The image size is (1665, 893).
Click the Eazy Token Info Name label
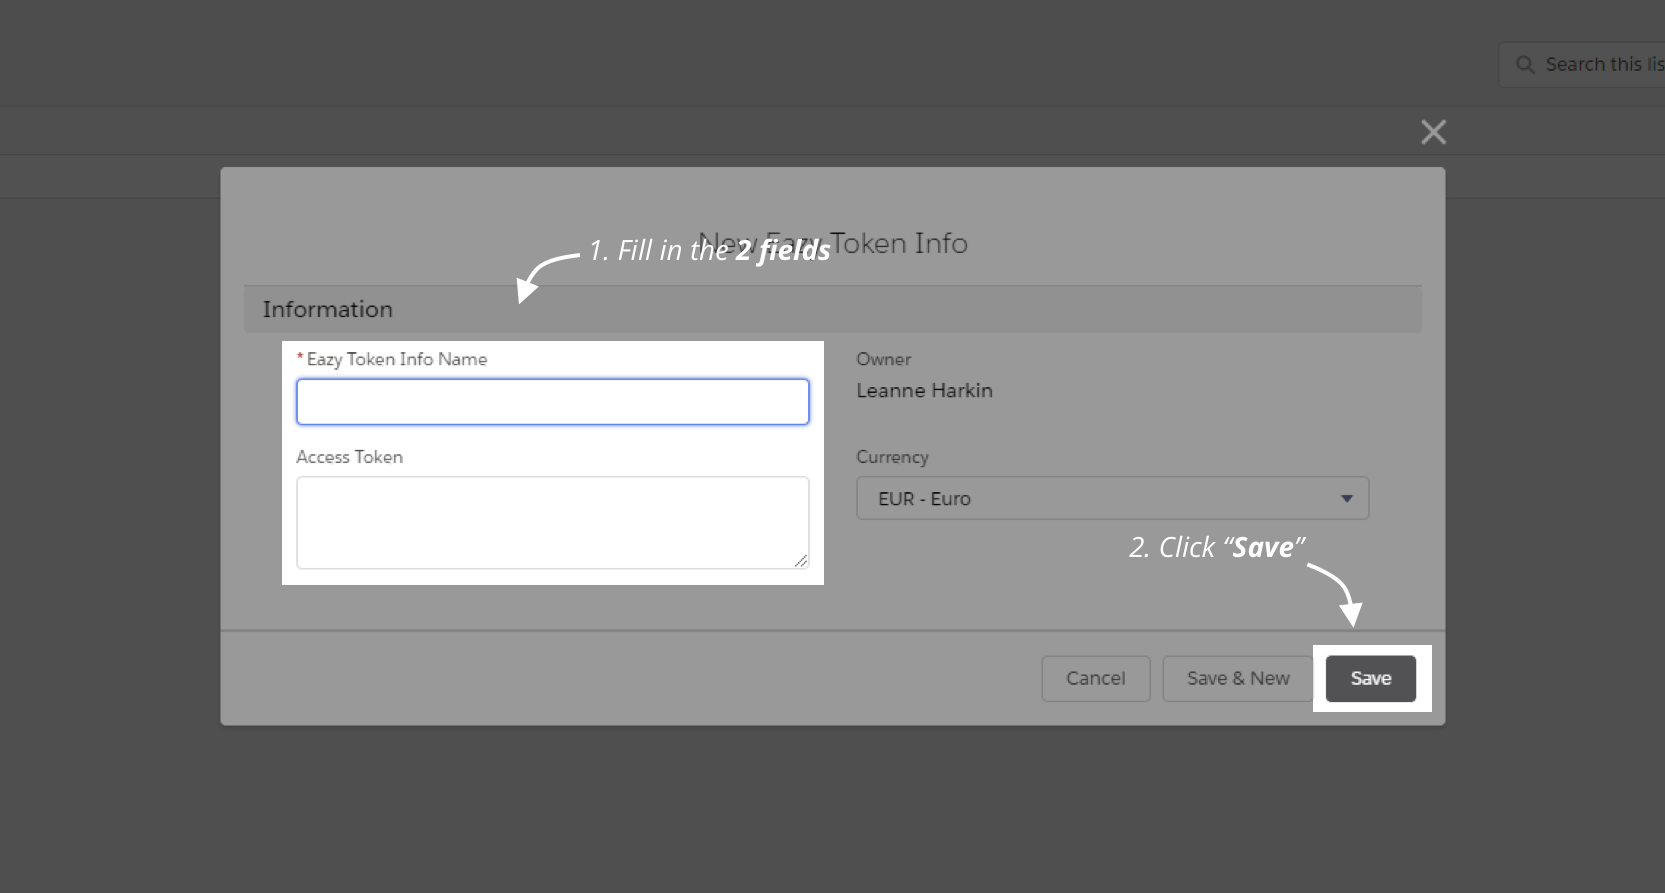[x=396, y=359]
